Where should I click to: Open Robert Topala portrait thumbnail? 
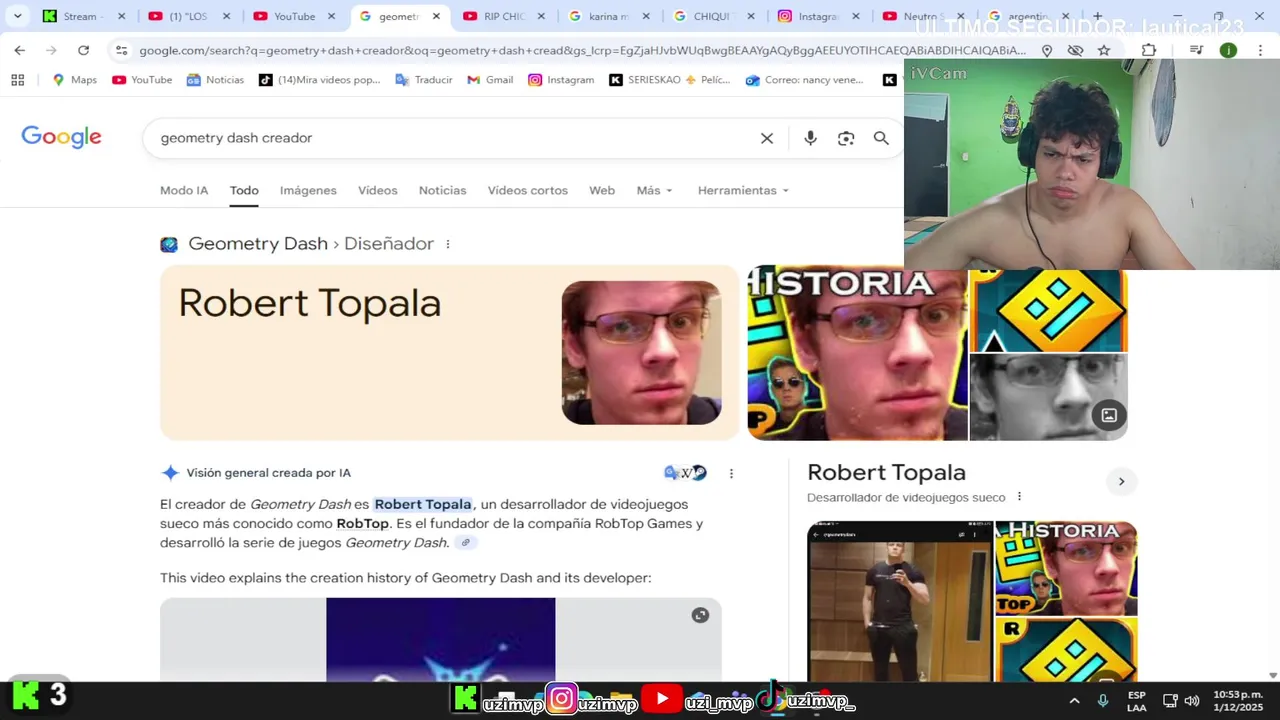click(641, 352)
